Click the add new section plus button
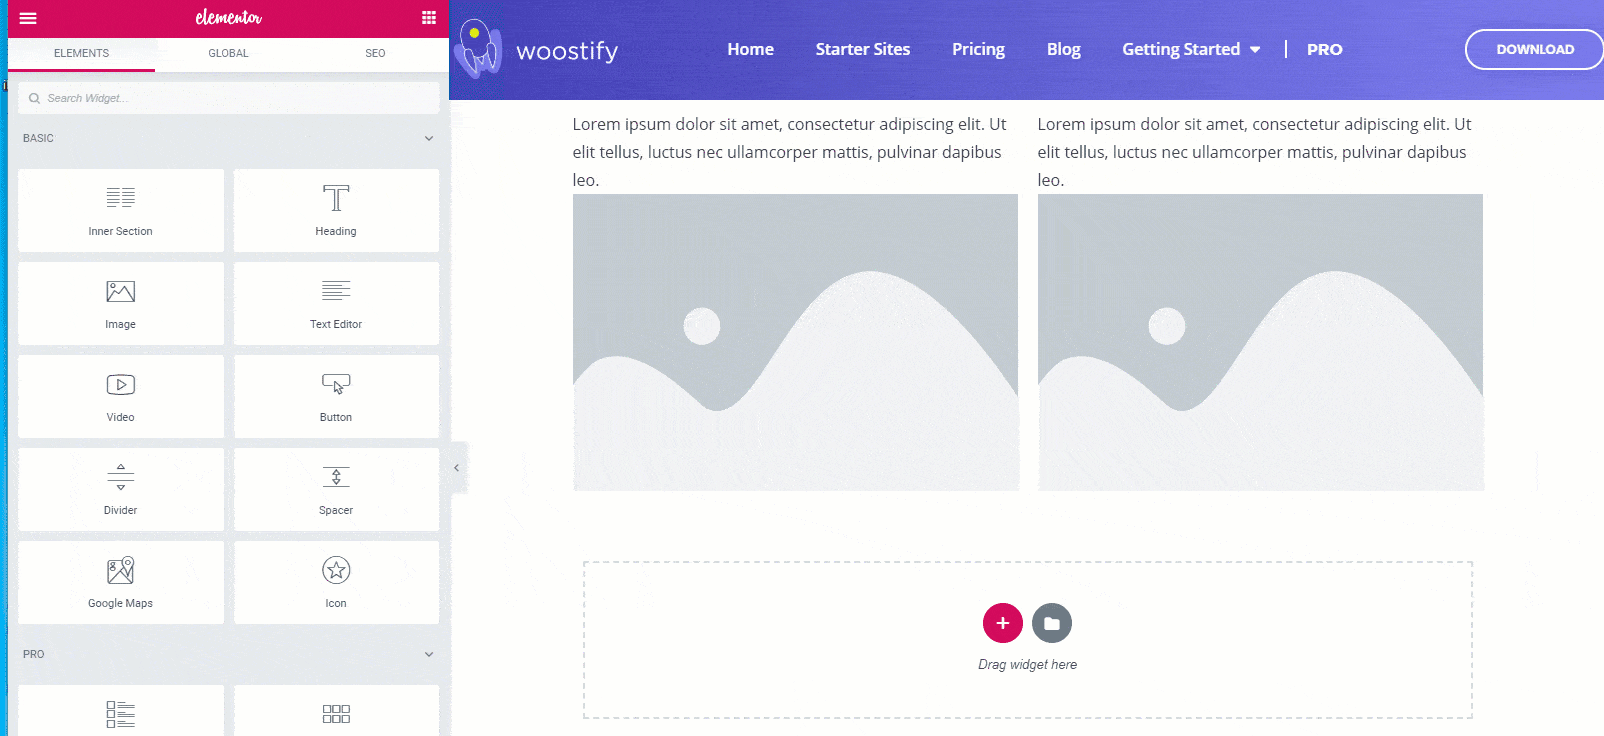Viewport: 1604px width, 736px height. [1002, 623]
